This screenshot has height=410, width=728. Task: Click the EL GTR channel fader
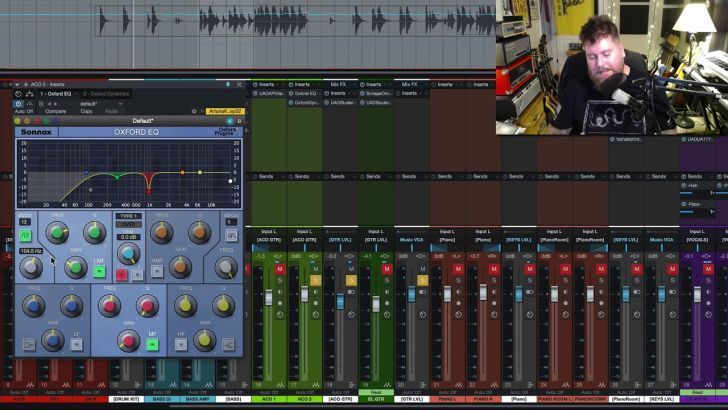(376, 300)
